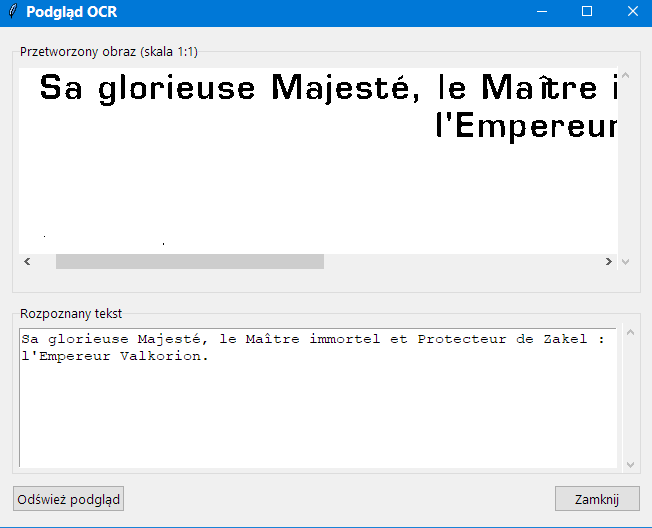
Task: Click down arrow of image preview vertical scrollbar
Action: click(x=625, y=262)
